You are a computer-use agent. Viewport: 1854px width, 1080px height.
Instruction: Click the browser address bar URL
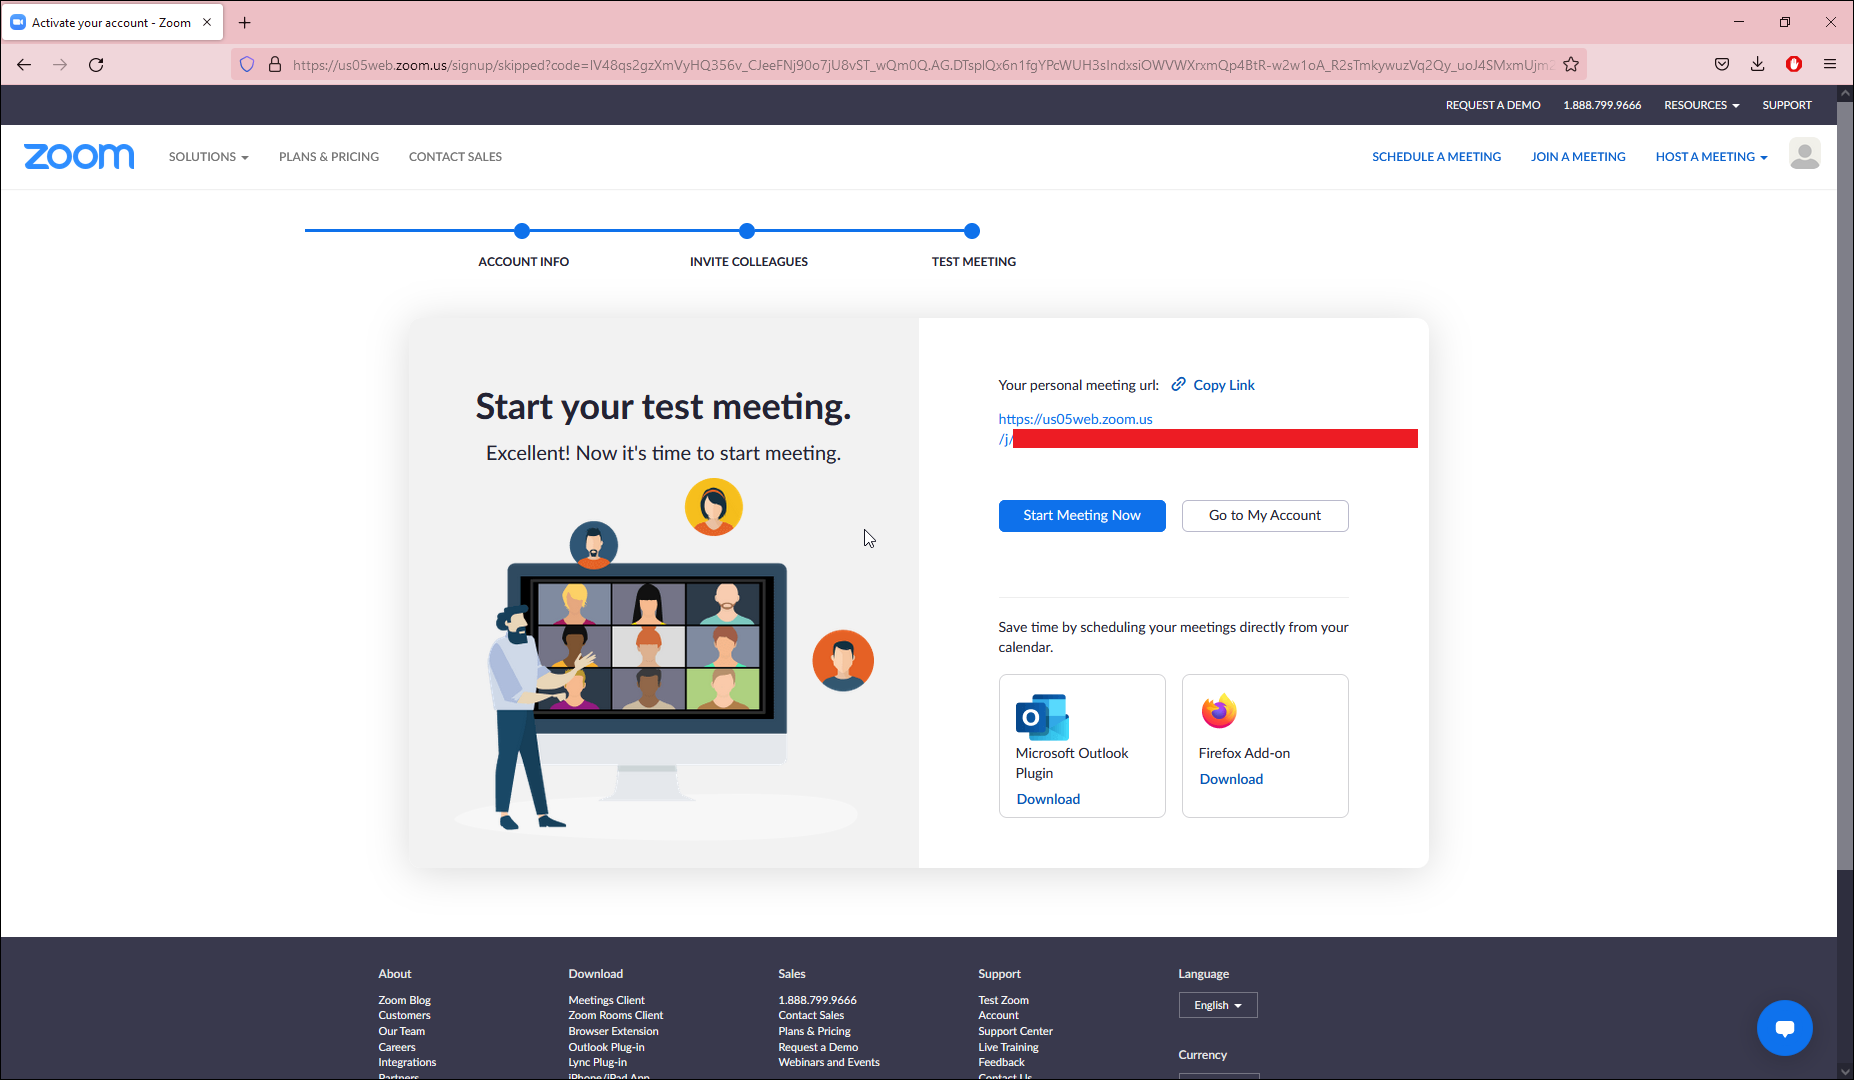[x=920, y=65]
